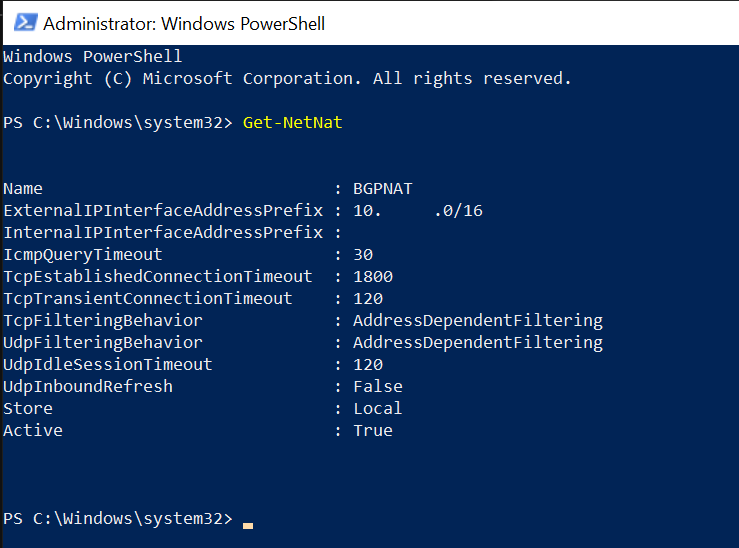This screenshot has width=739, height=548.
Task: Click the last PS C:\Windows\system32 prompt
Action: pyautogui.click(x=118, y=518)
